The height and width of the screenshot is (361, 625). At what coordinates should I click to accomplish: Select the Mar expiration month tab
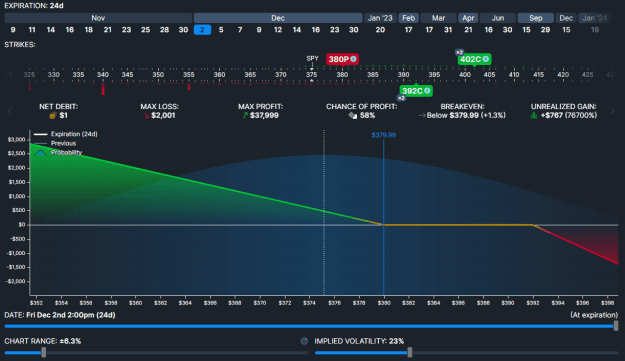coord(438,18)
